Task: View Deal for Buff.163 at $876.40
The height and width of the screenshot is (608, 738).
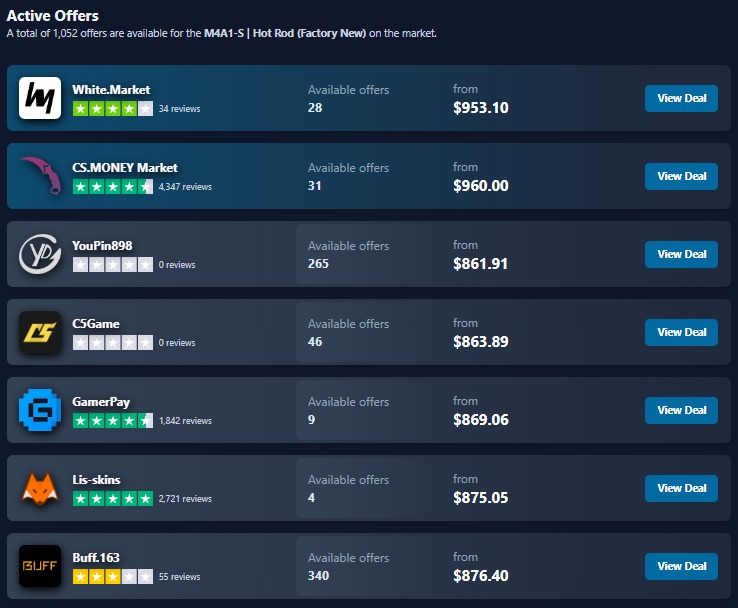Action: click(681, 566)
